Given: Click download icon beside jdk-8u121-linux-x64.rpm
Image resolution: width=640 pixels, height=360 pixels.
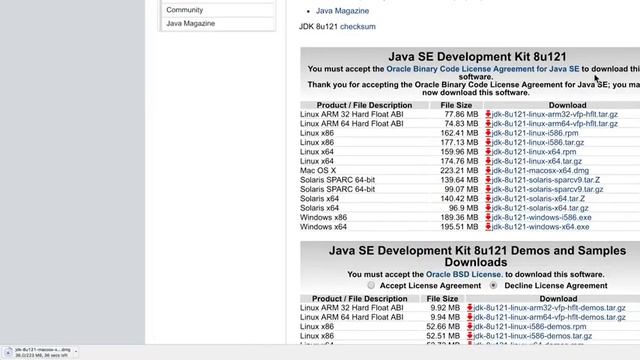Looking at the screenshot, I should pos(488,152).
